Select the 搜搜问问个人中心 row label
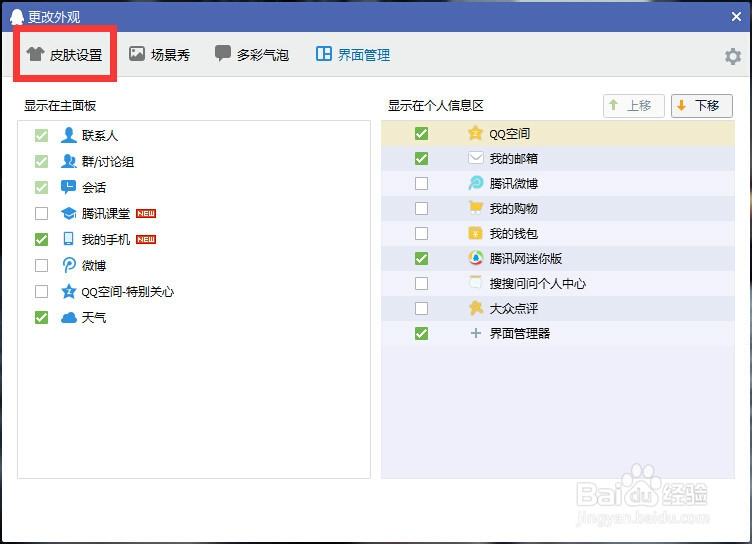Viewport: 752px width, 544px height. (x=538, y=284)
